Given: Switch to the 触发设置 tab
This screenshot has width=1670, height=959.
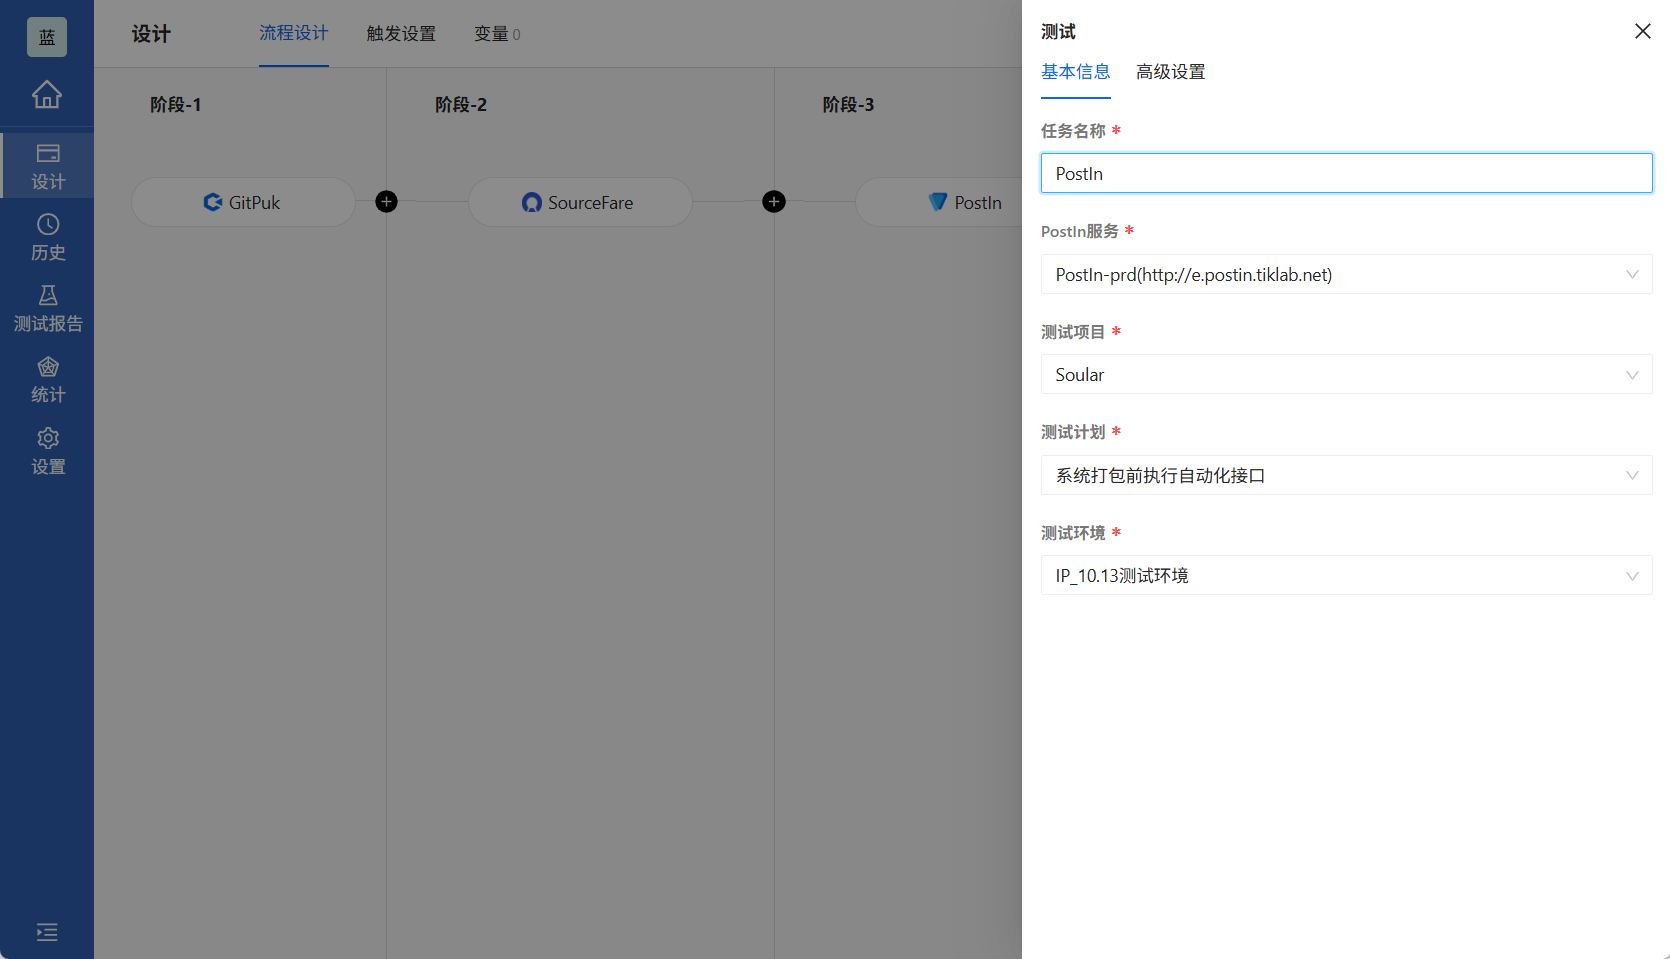Looking at the screenshot, I should 401,34.
